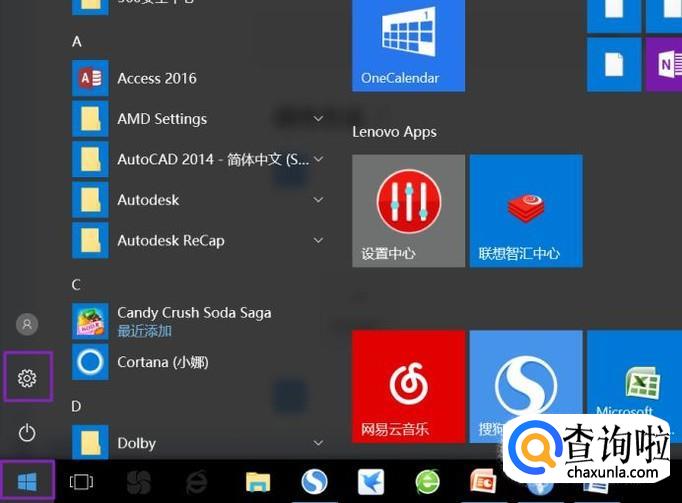
Task: Jump to letter D section header
Action: click(76, 406)
